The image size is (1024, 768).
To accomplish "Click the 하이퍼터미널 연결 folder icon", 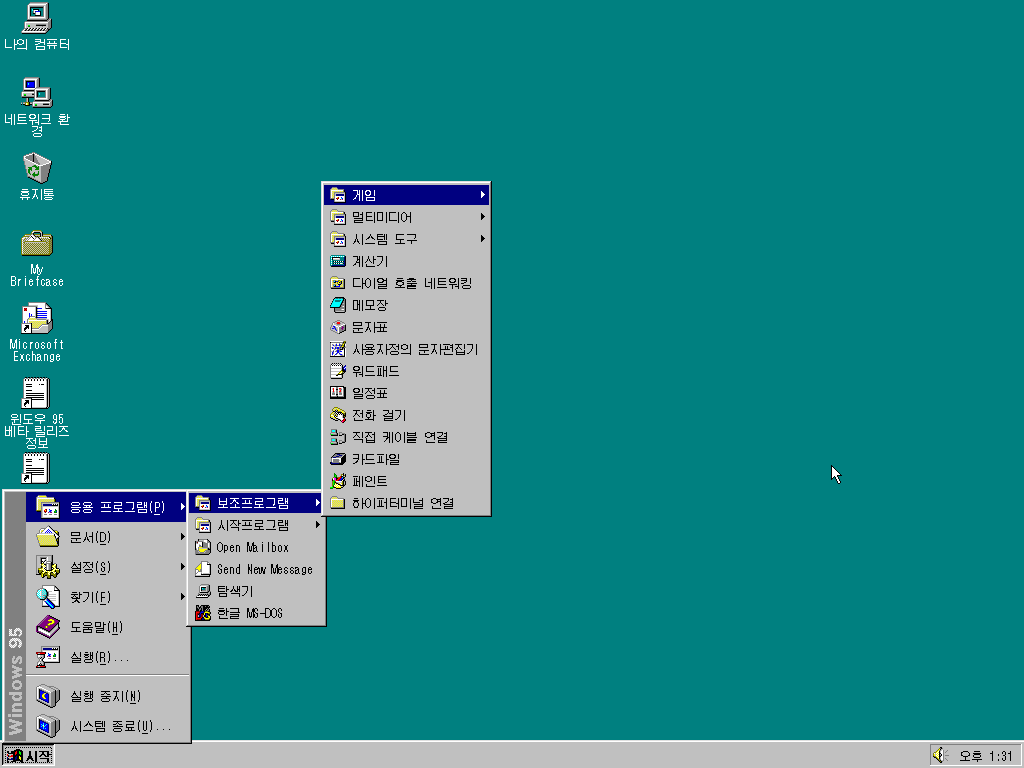I will (x=338, y=503).
